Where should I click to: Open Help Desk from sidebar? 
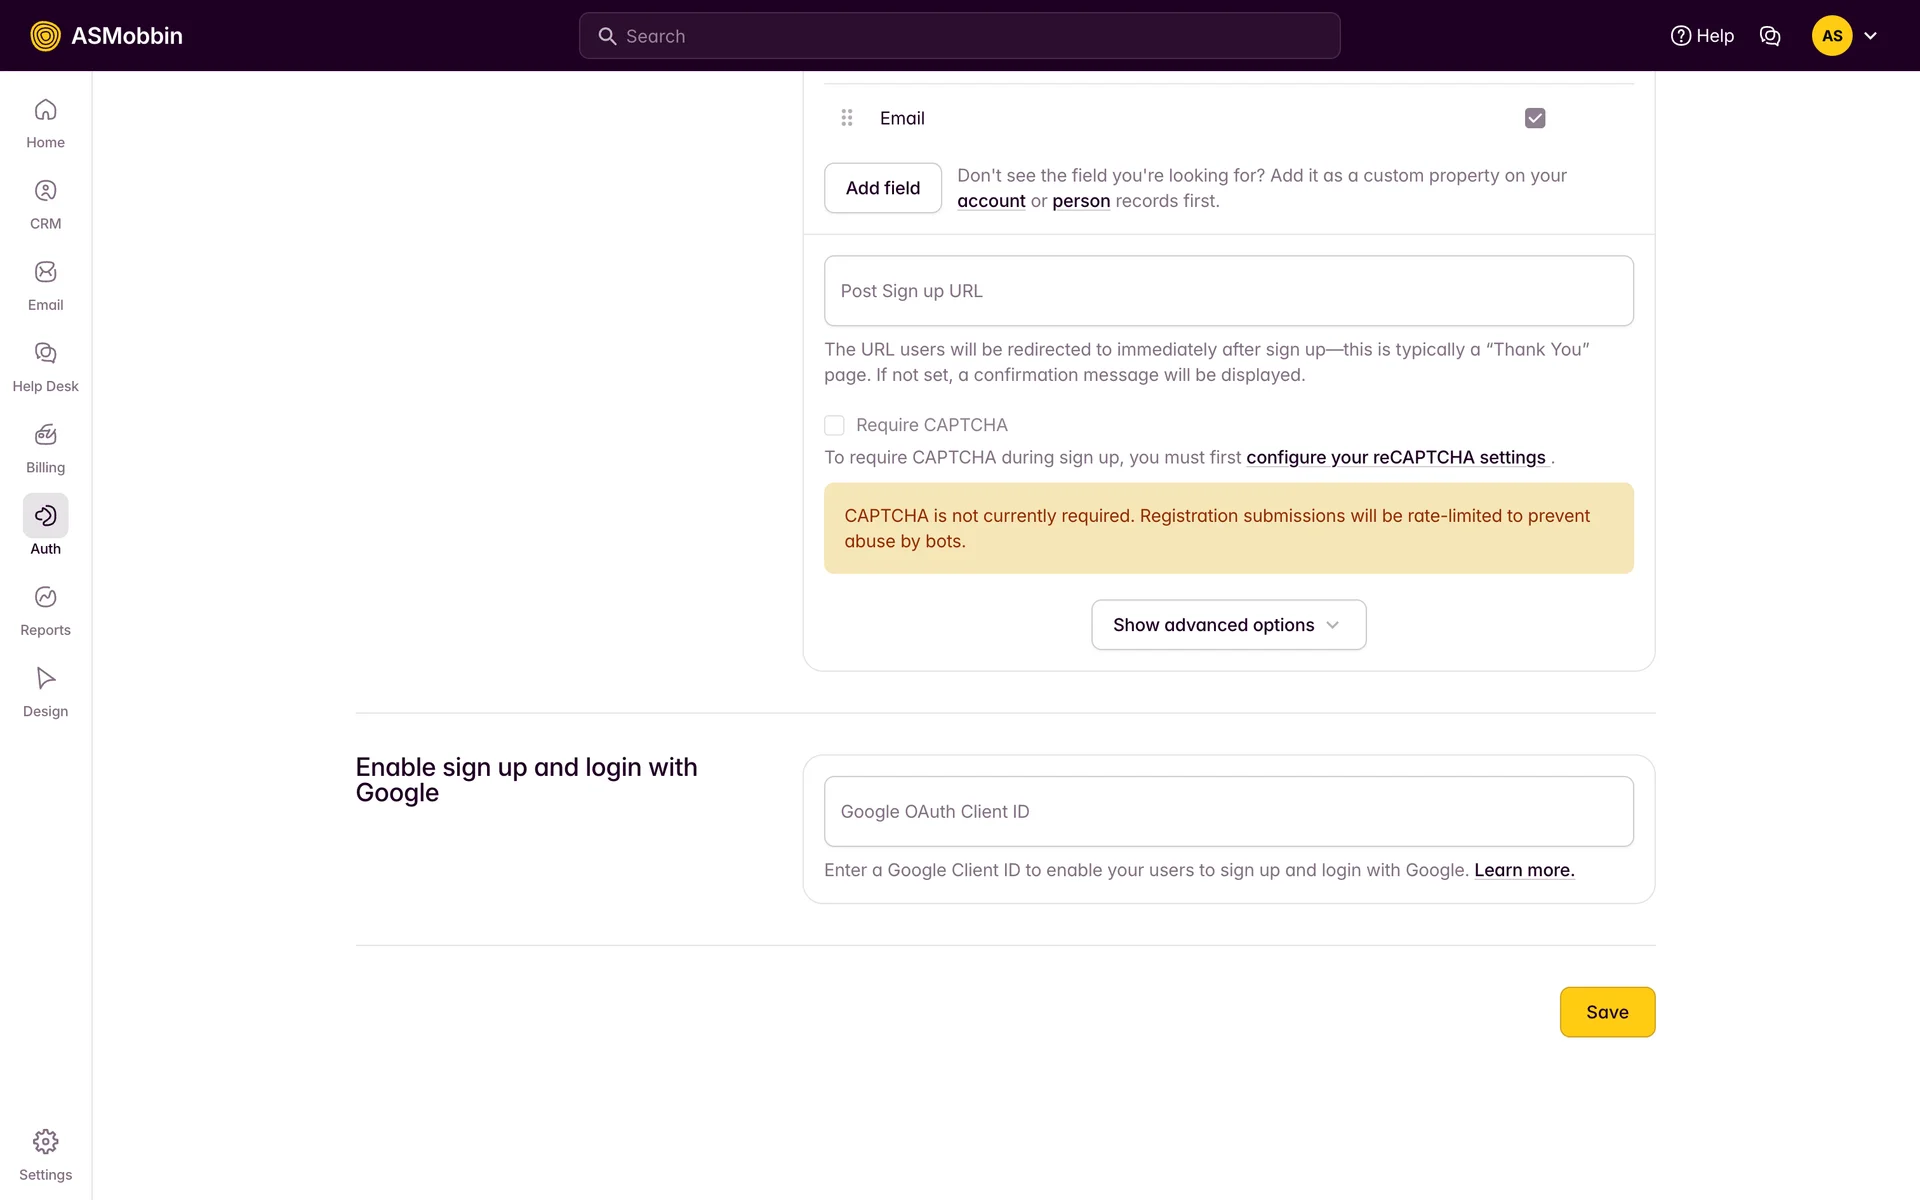tap(45, 353)
